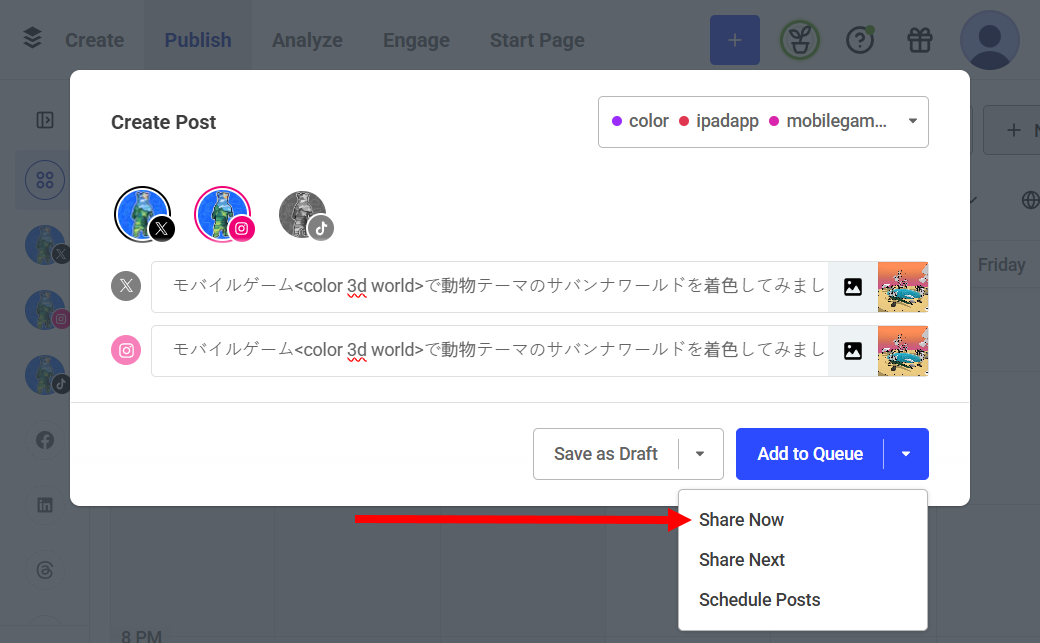Open the Instagram post attached thumbnail

tap(903, 350)
